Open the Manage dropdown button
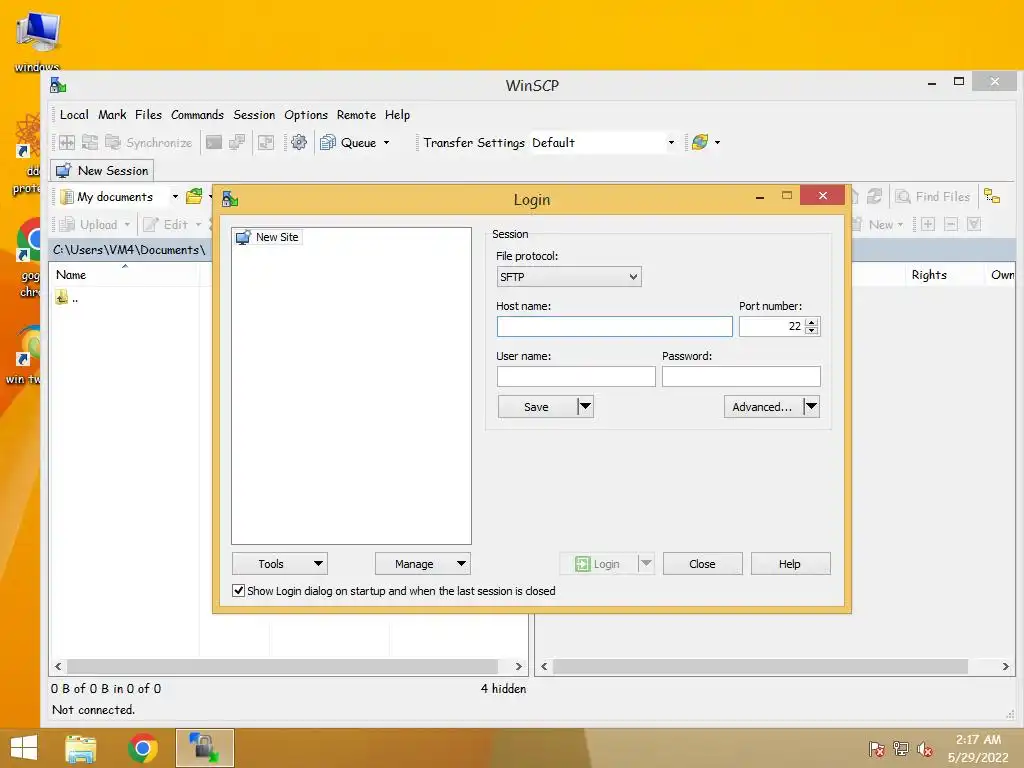The height and width of the screenshot is (768, 1024). coord(423,564)
